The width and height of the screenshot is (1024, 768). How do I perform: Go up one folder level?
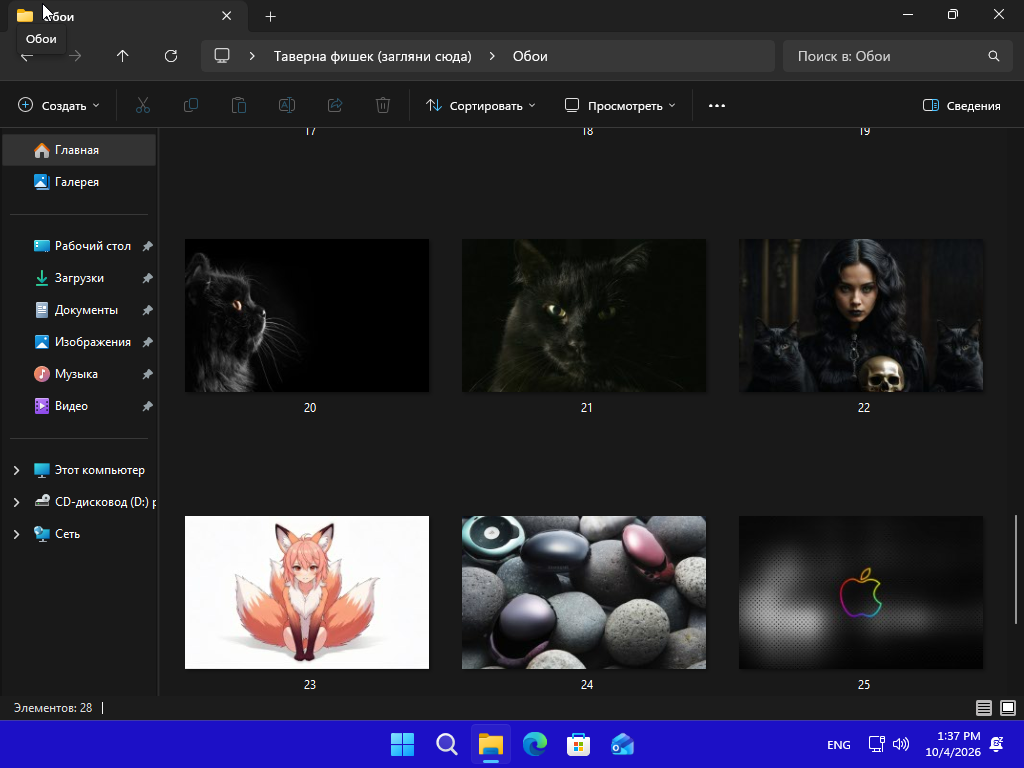pyautogui.click(x=123, y=56)
